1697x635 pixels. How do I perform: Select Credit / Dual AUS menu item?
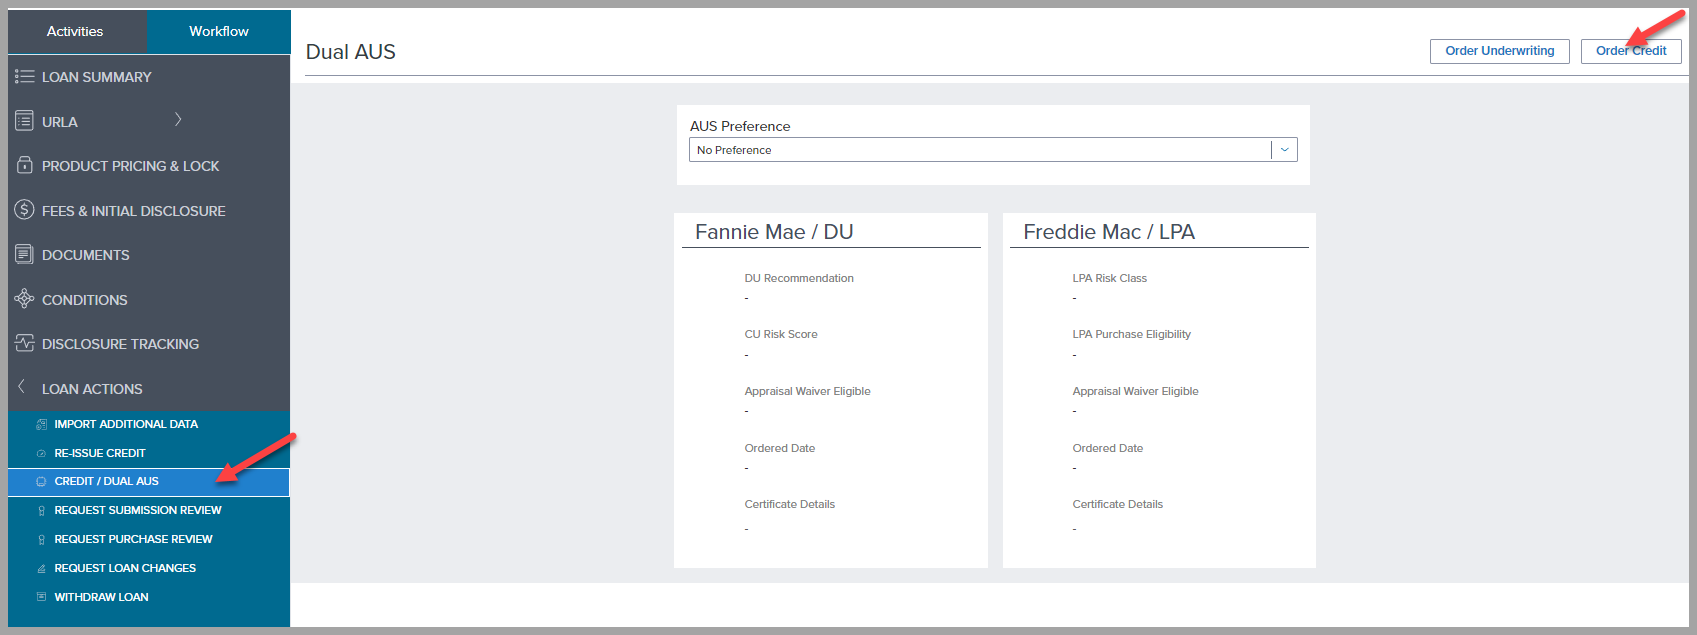pos(107,482)
